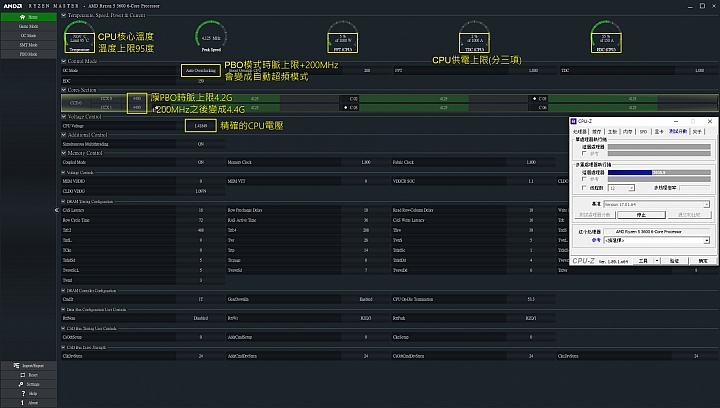Image resolution: width=720 pixels, height=408 pixels.
Task: Switch to CPU-Z 顯示卡 (Graphics) tab
Action: [x=659, y=132]
